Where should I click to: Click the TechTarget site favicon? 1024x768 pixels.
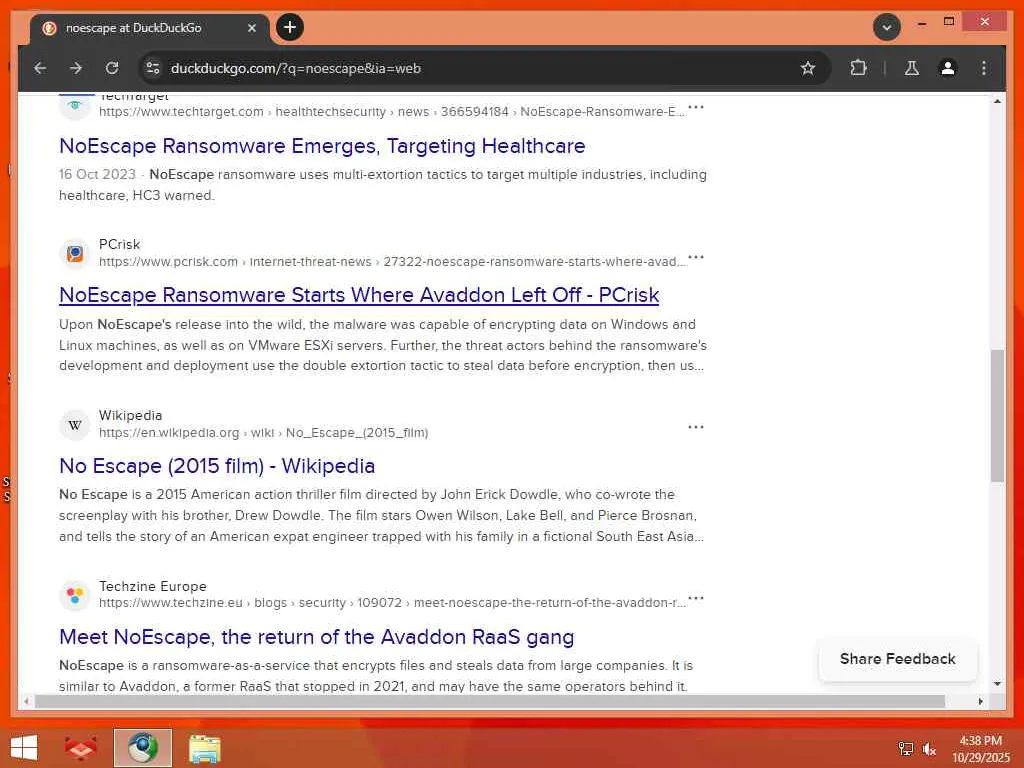pos(75,106)
